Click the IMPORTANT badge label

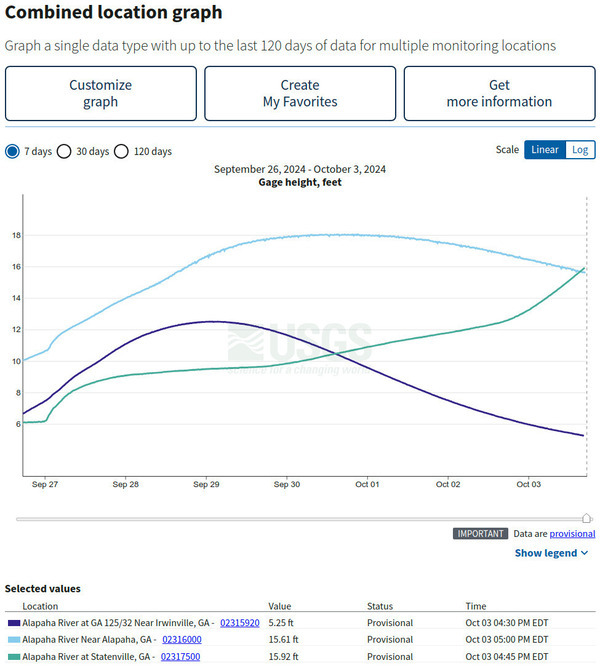(x=480, y=534)
